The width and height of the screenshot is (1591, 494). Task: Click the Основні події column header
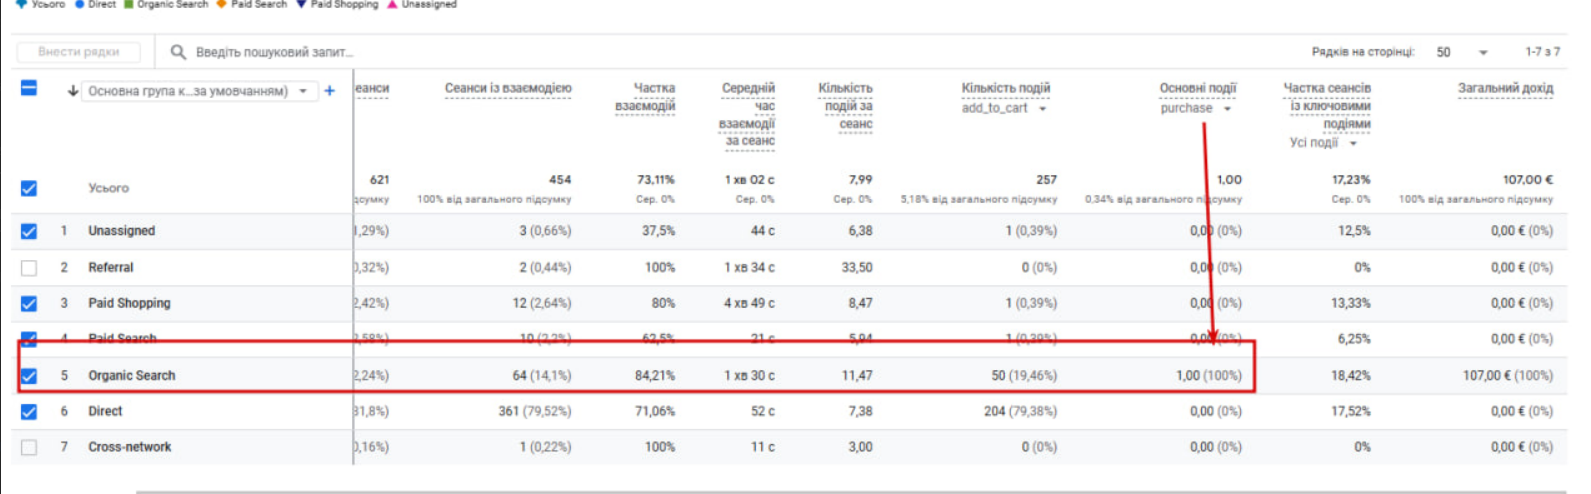coord(1198,88)
